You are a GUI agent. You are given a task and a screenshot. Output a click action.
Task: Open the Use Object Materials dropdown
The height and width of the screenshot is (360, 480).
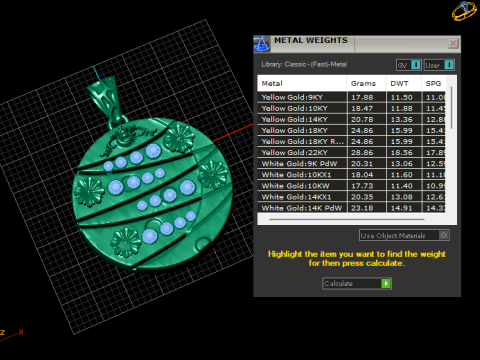click(404, 235)
